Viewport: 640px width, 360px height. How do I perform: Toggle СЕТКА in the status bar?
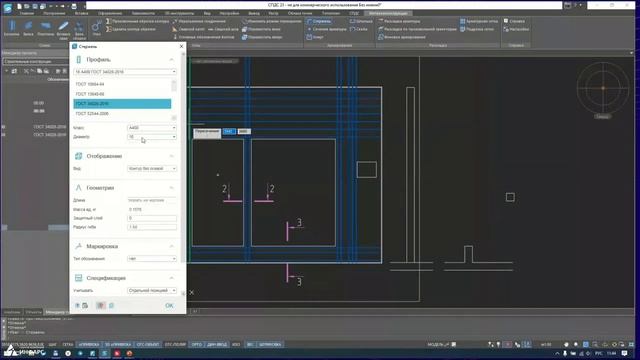68,344
